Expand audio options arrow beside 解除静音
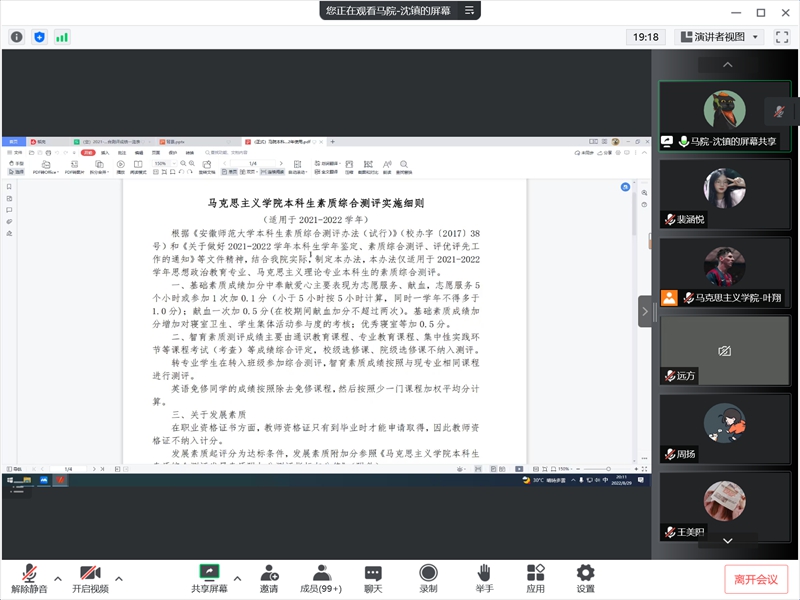 tap(58, 578)
